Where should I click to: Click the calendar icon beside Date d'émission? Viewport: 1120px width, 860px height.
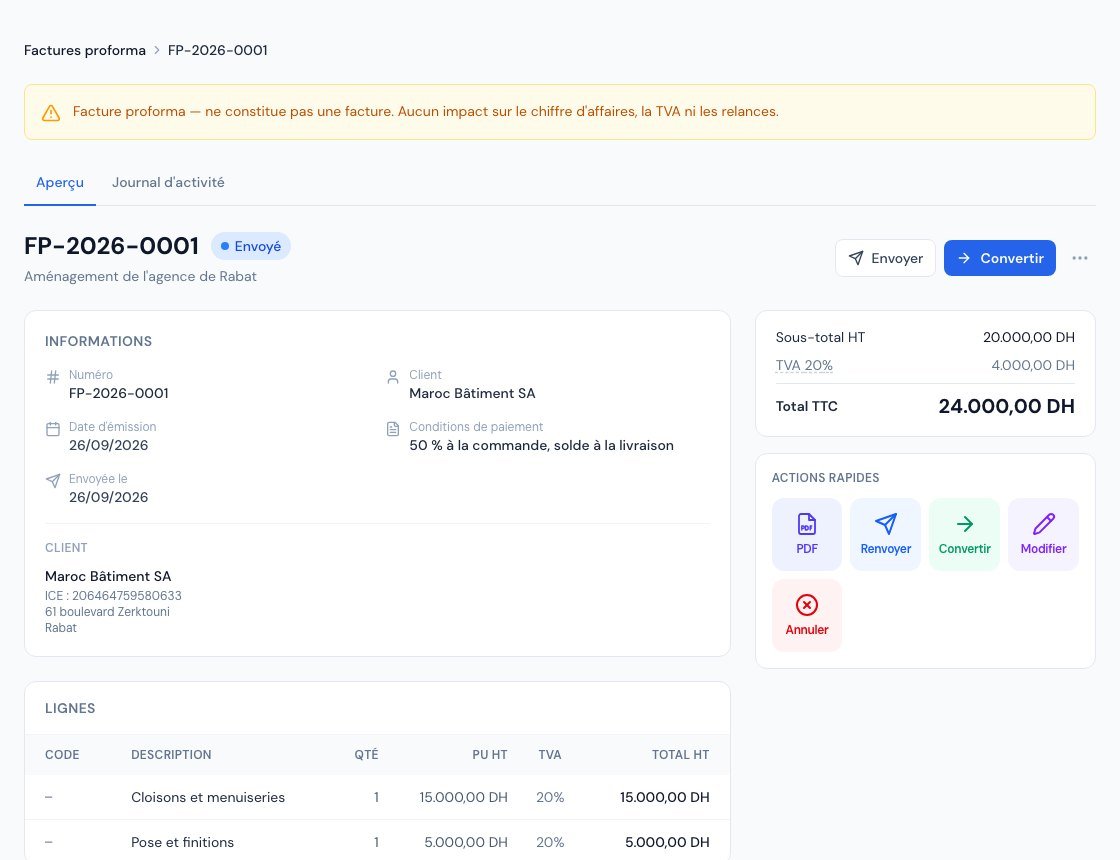53,429
